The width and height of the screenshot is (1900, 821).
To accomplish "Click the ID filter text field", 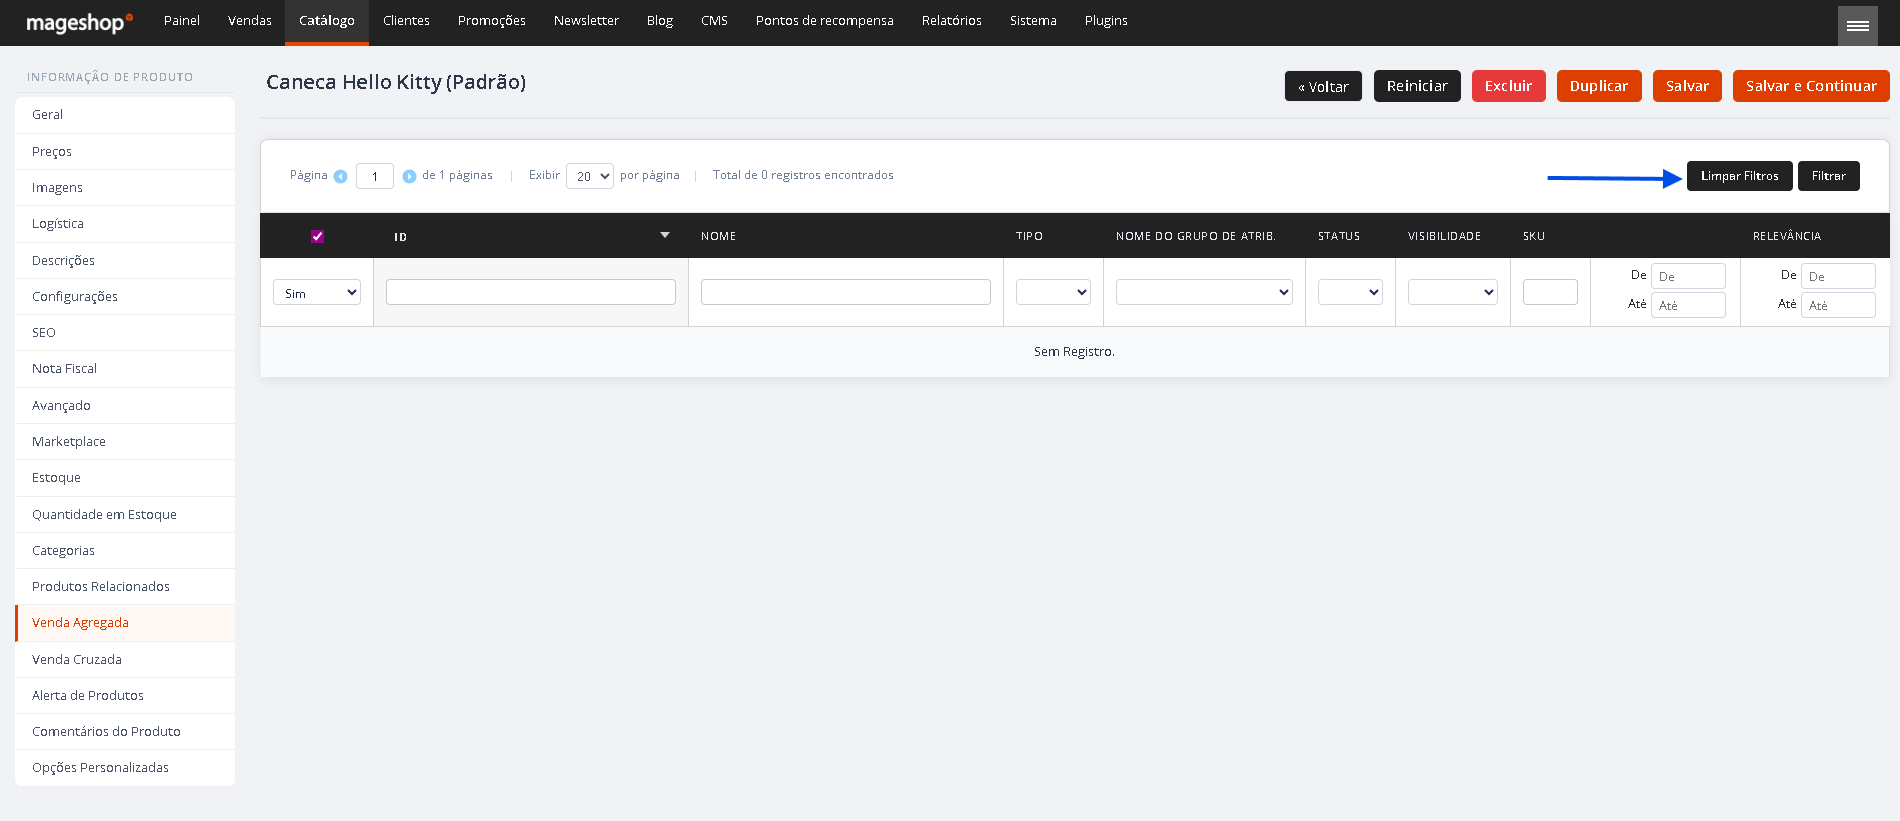I will (531, 292).
